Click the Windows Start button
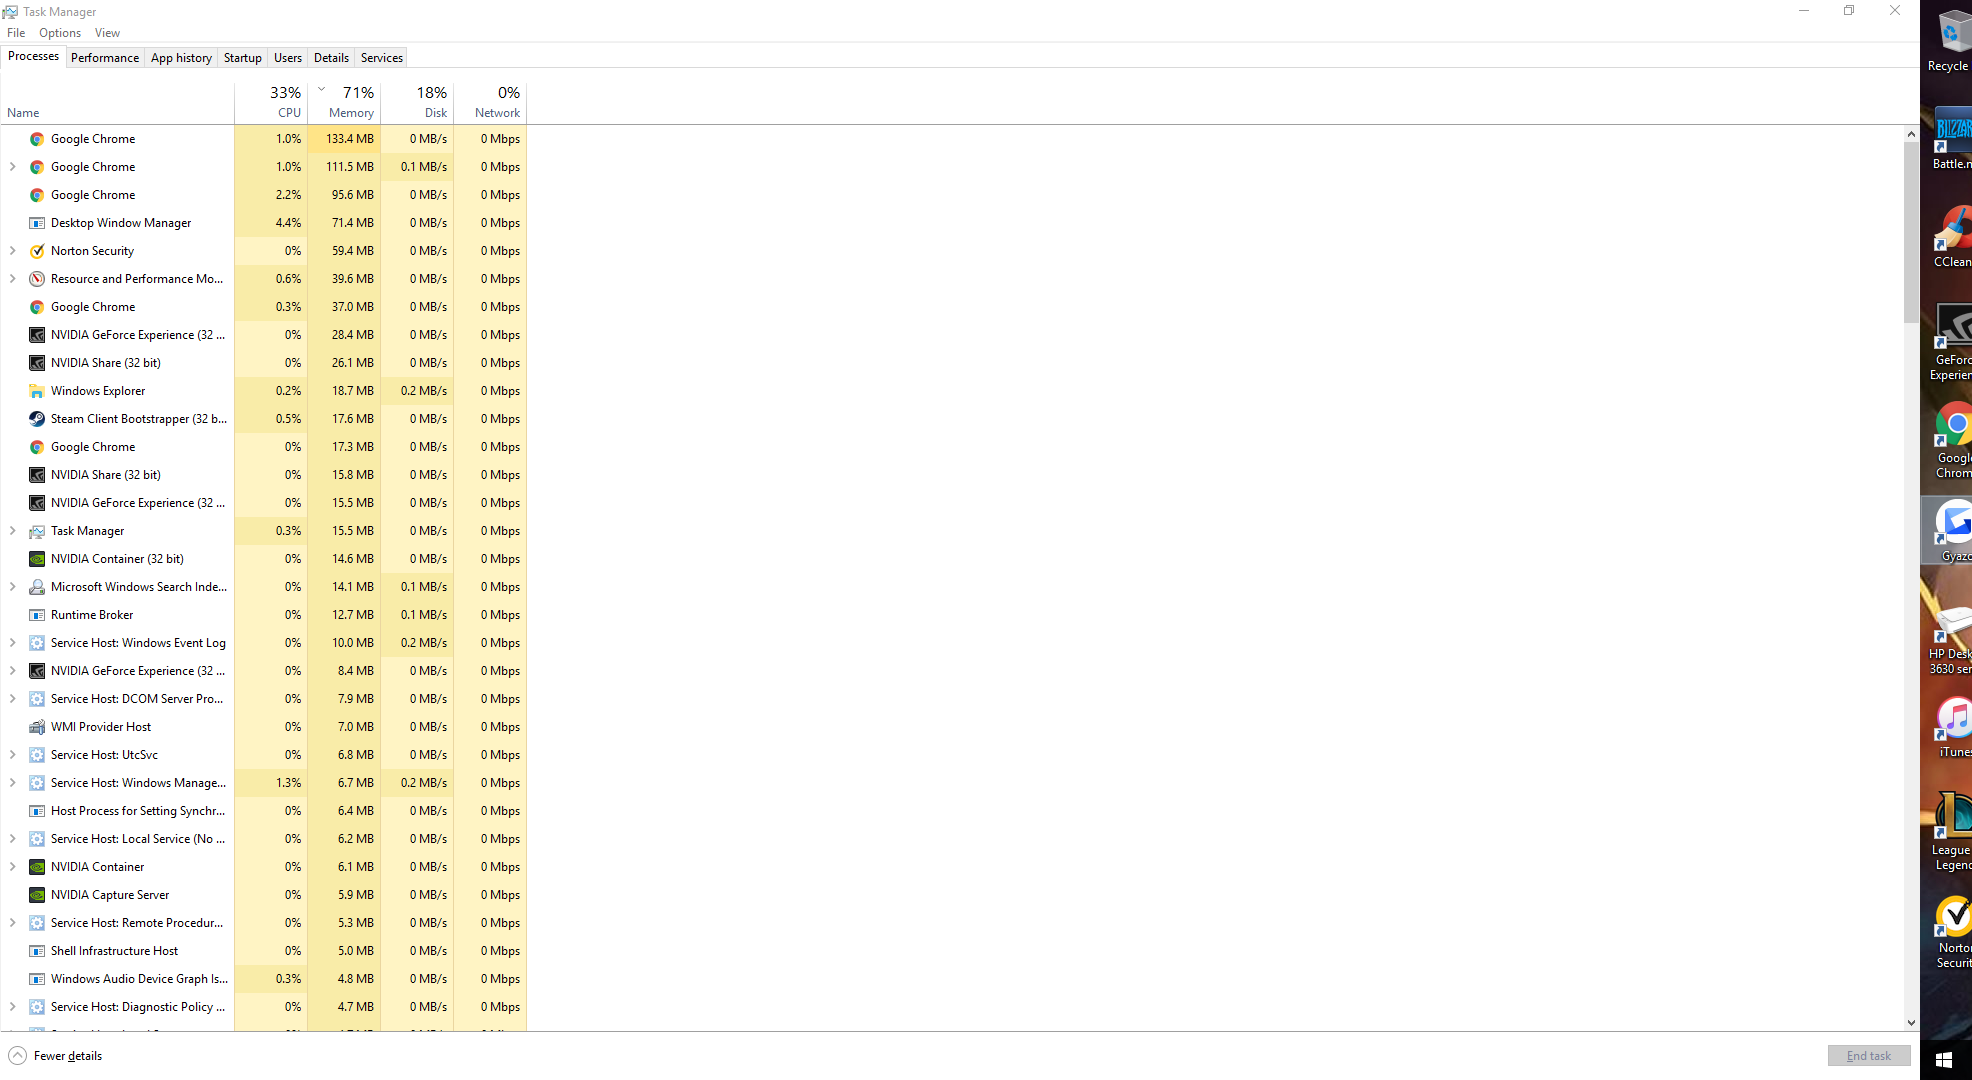This screenshot has width=1972, height=1080. (x=1944, y=1058)
